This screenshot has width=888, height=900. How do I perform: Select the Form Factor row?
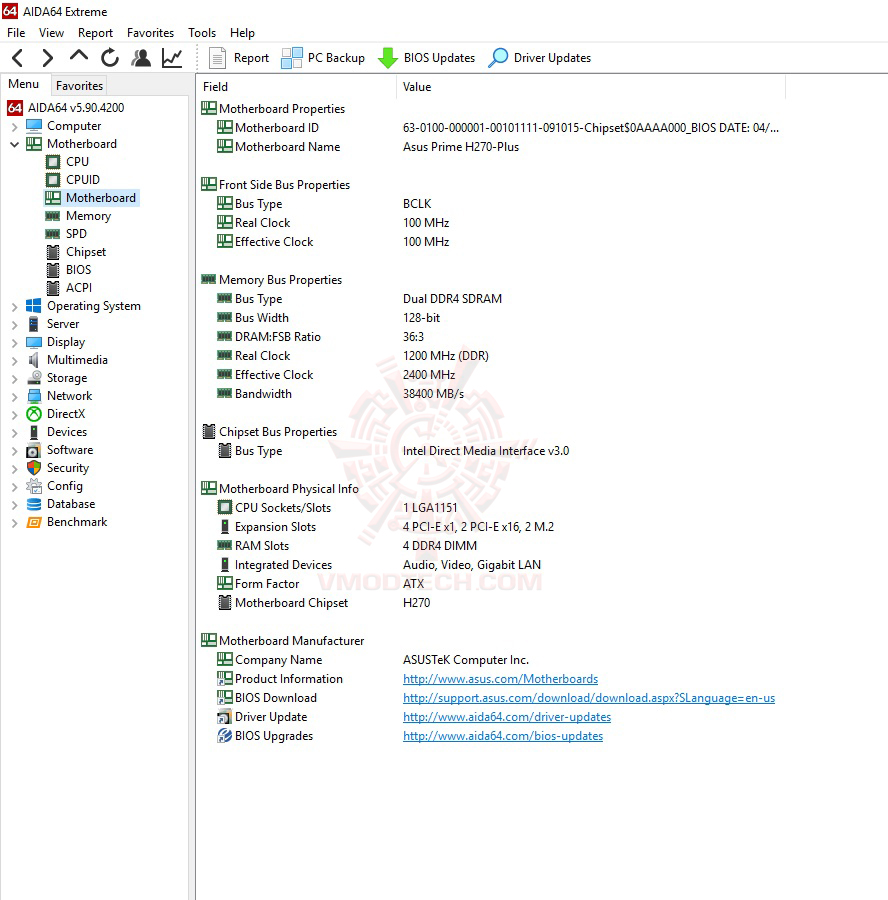(x=494, y=584)
